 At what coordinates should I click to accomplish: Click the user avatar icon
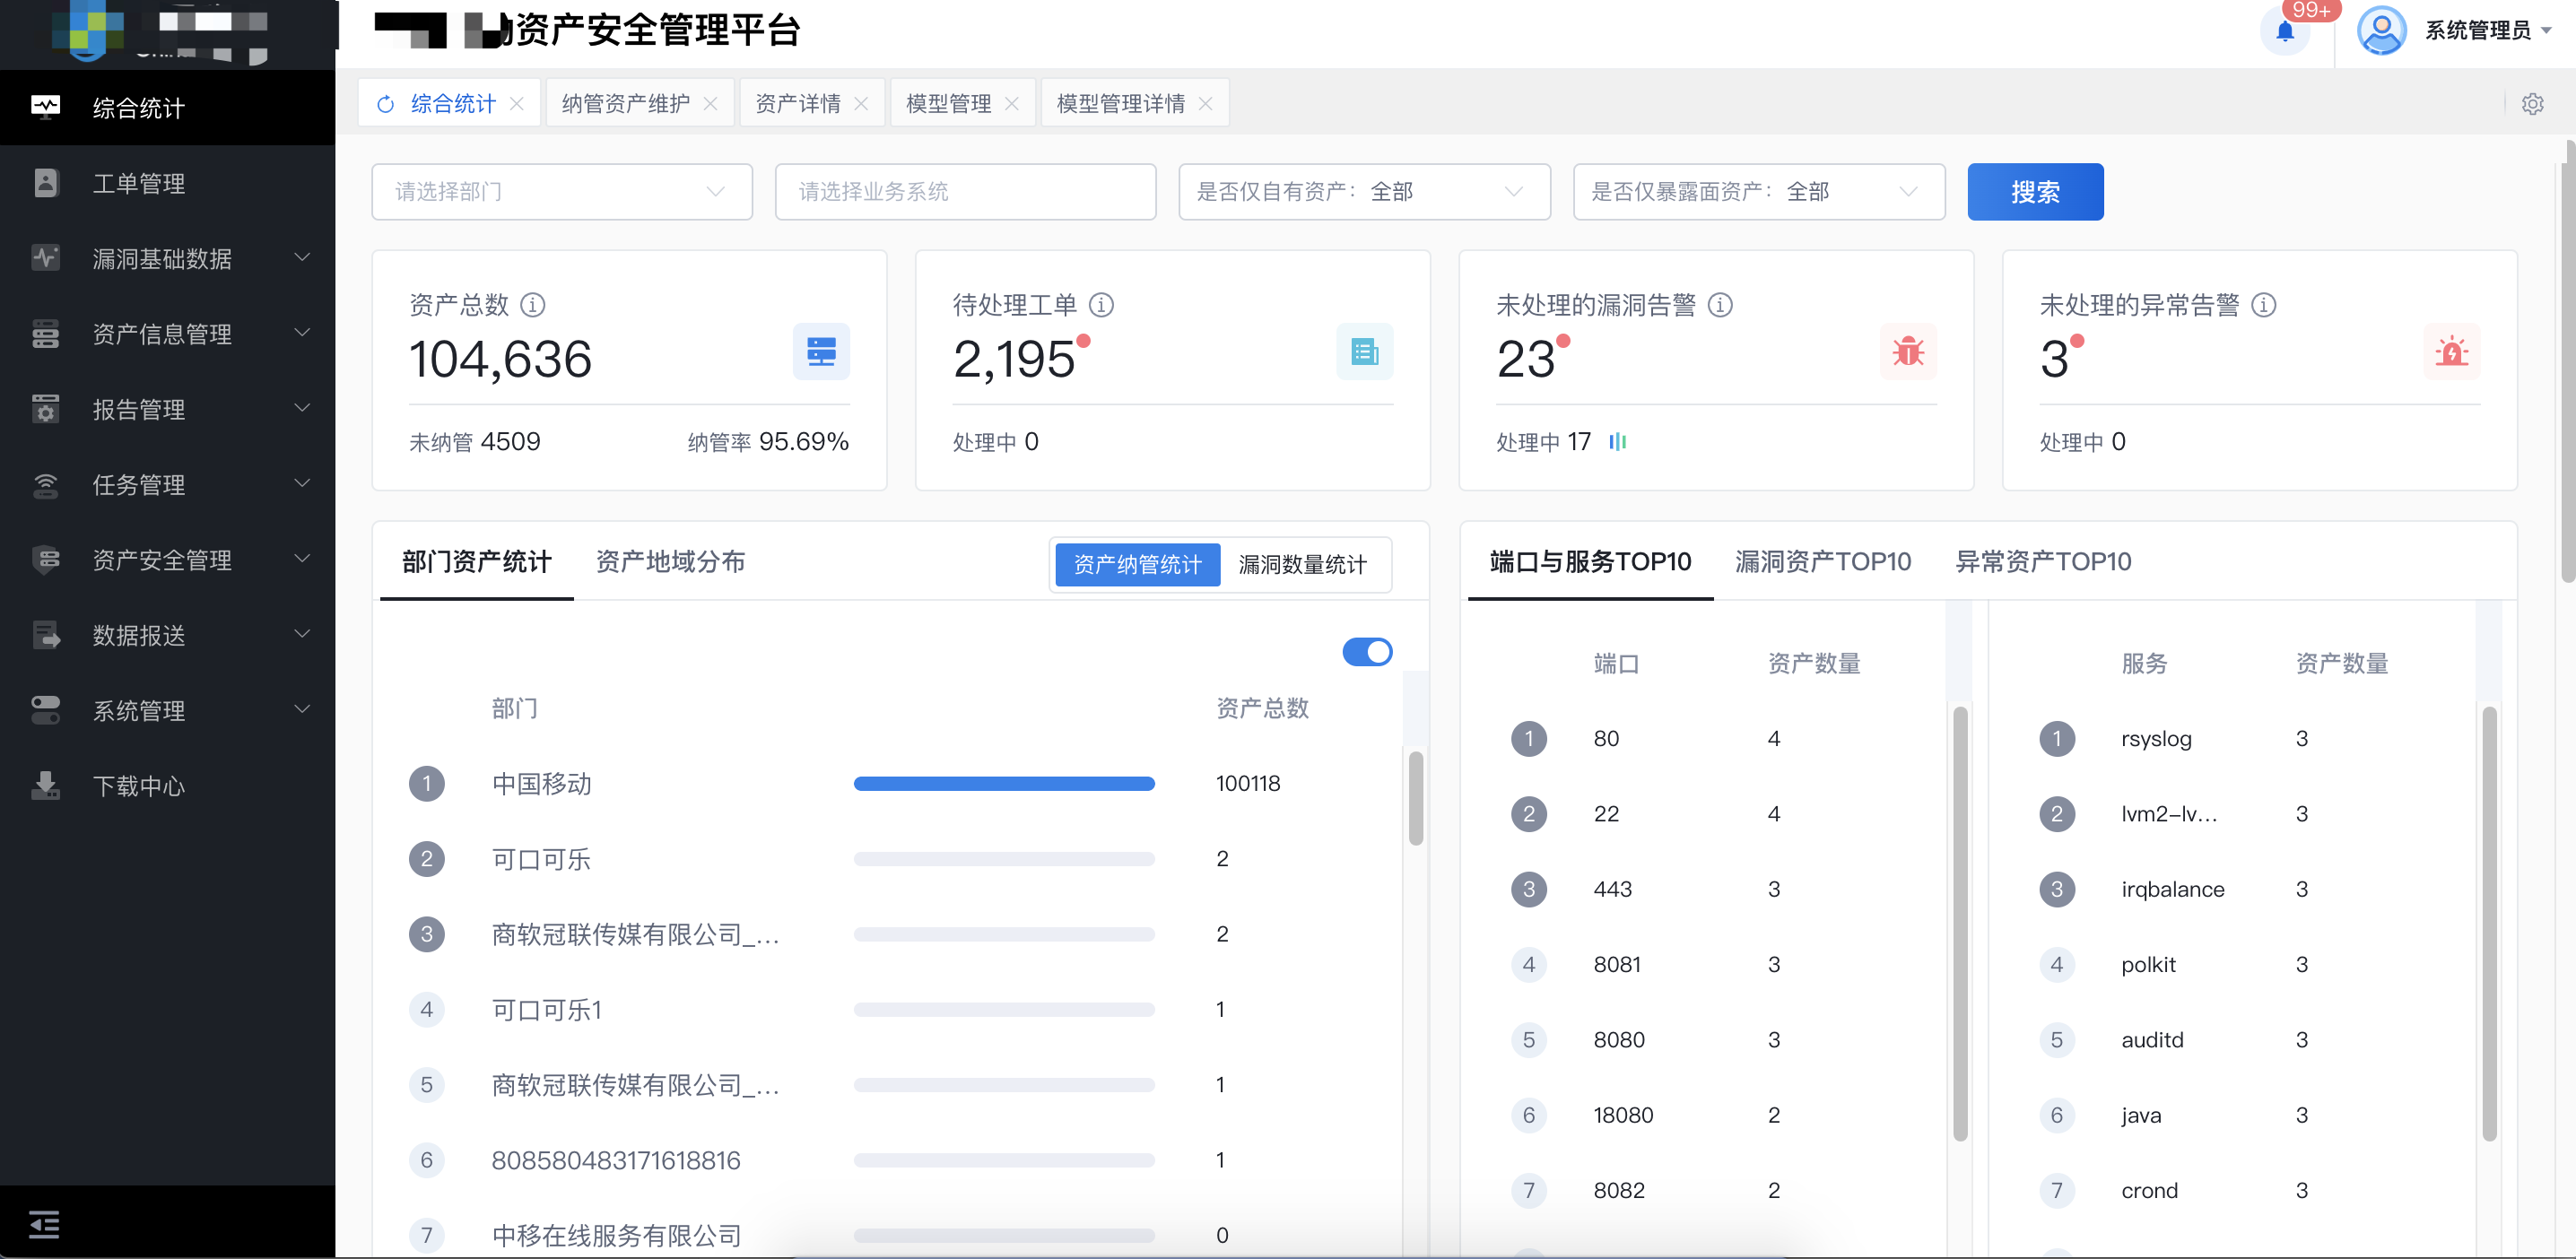[x=2381, y=31]
